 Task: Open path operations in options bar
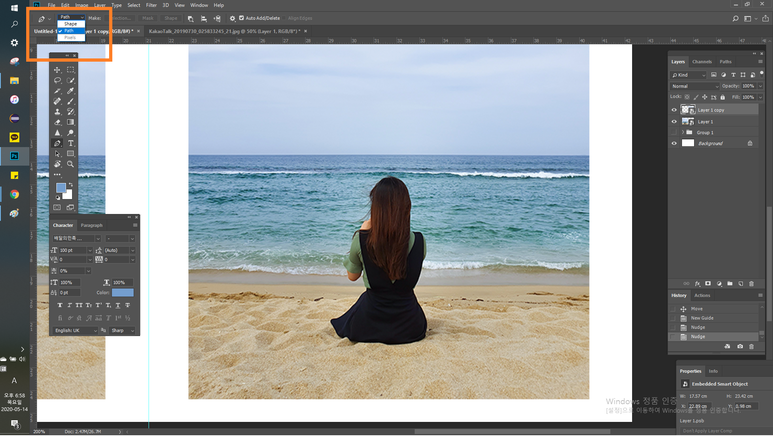click(x=190, y=18)
